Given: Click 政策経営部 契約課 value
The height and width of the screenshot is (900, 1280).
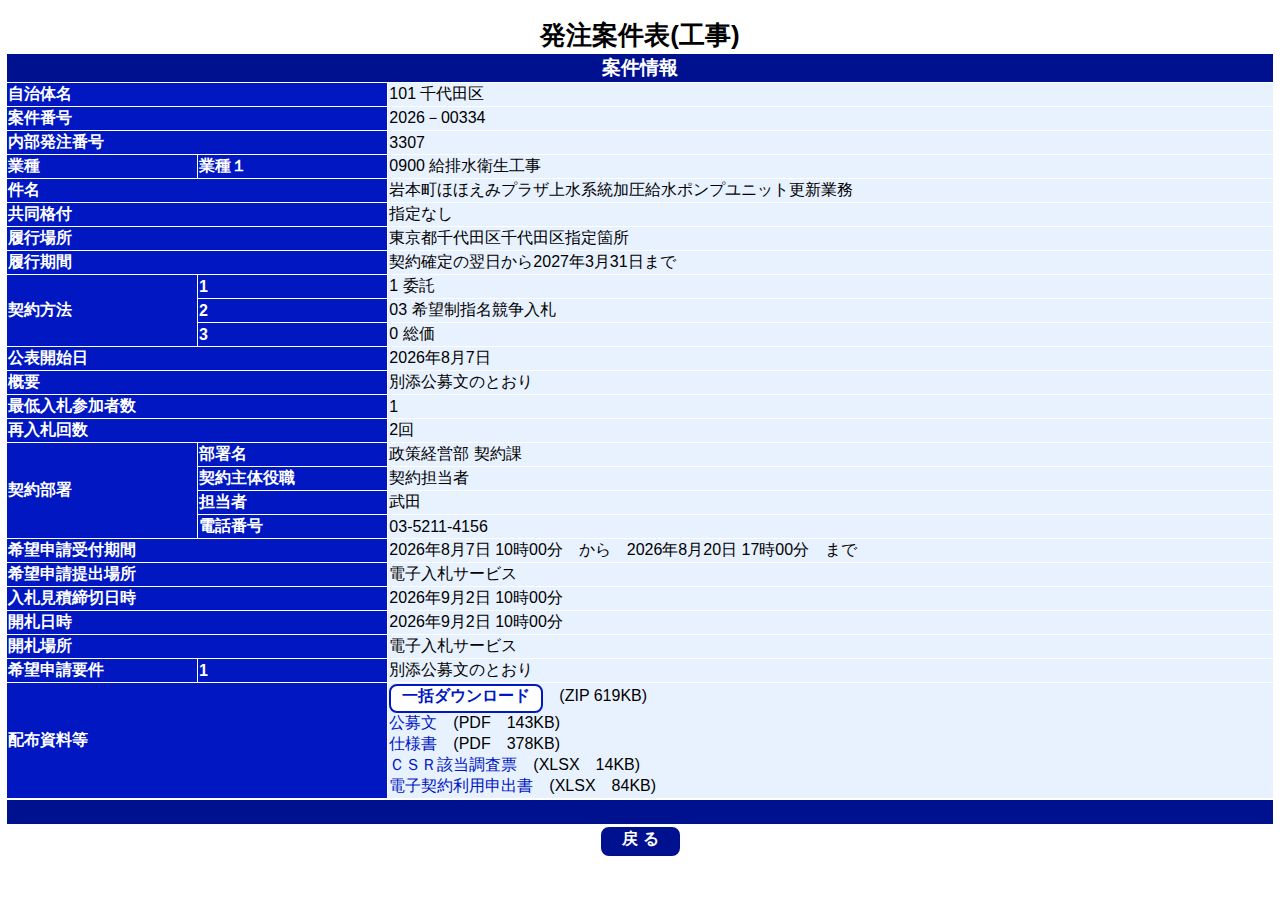Looking at the screenshot, I should [455, 454].
